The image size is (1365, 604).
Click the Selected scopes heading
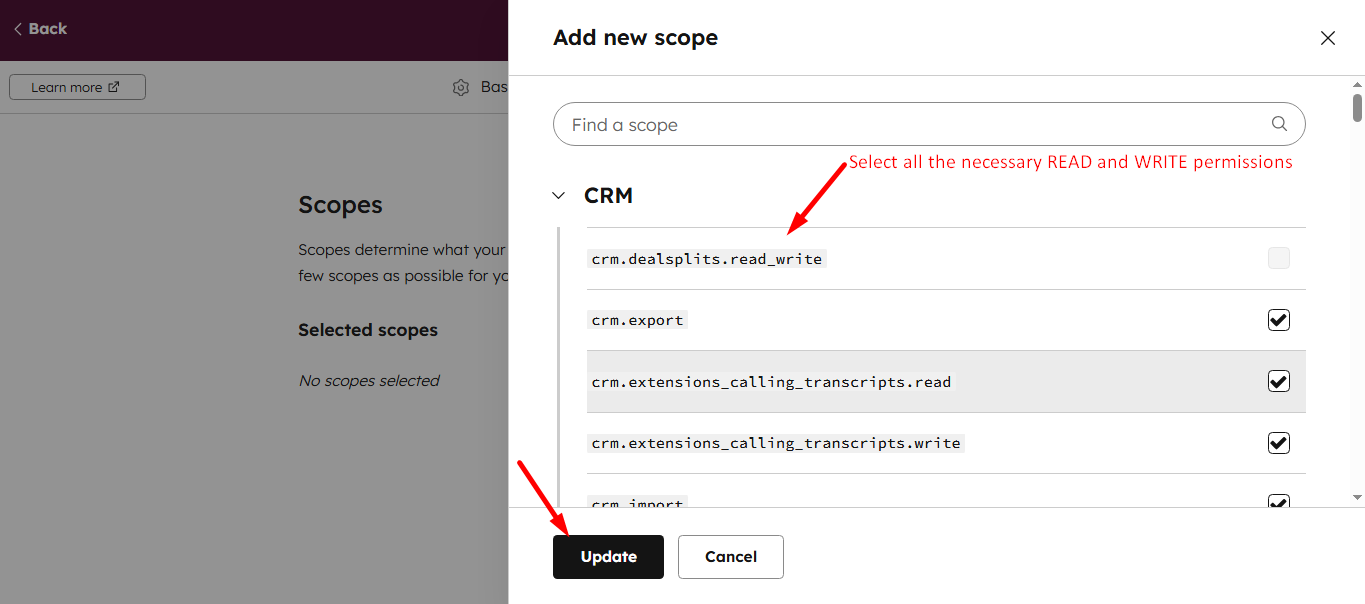[x=369, y=330]
